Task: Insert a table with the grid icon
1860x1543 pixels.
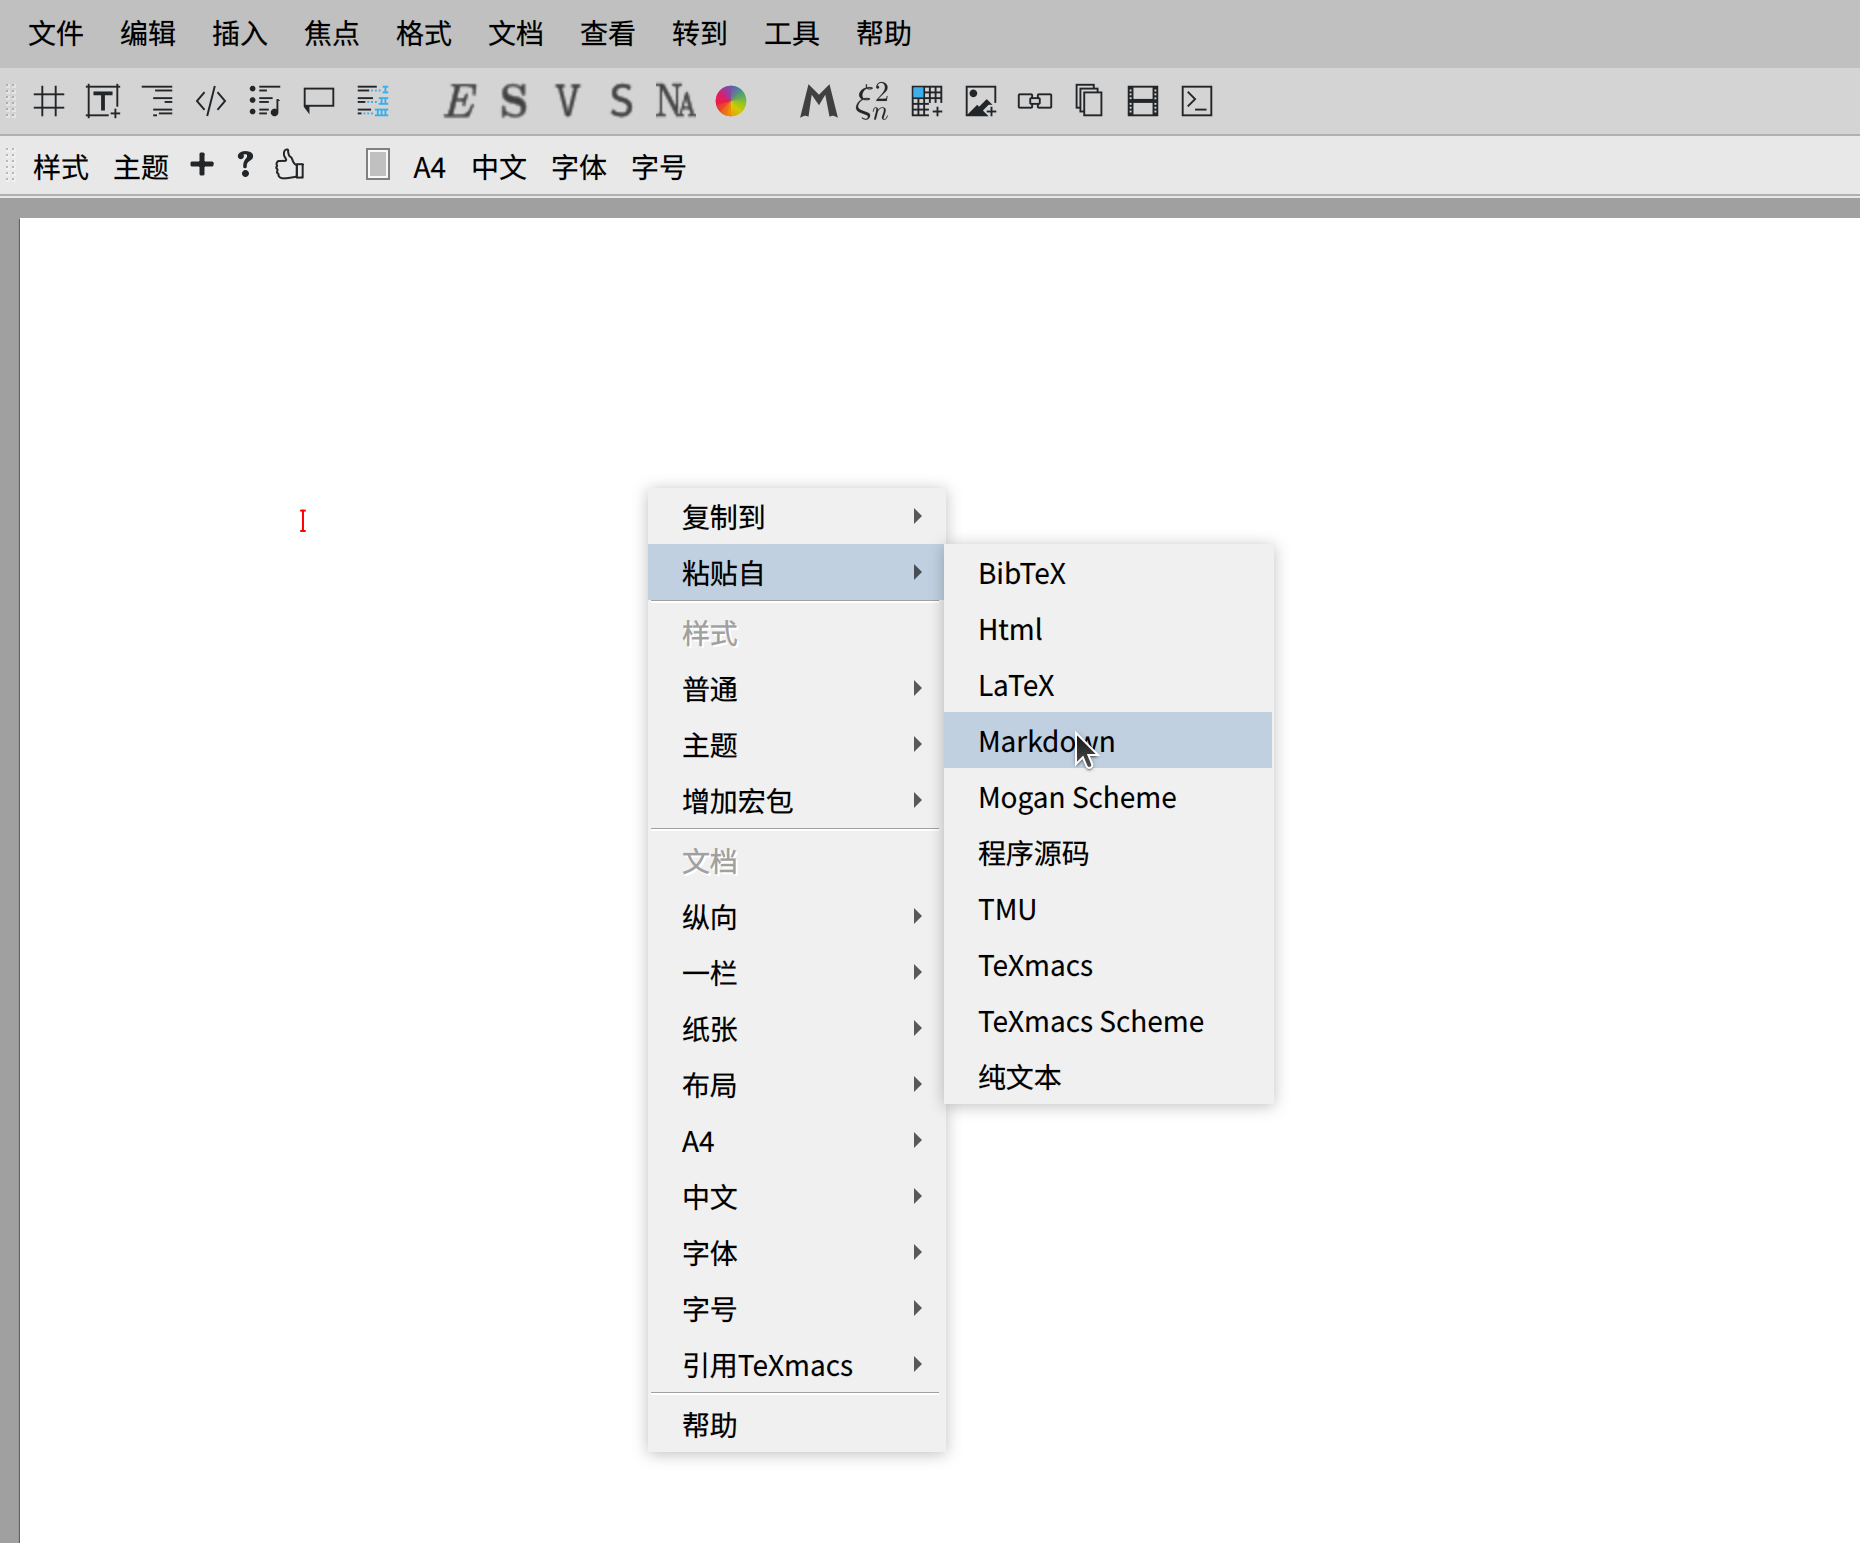Action: click(927, 101)
